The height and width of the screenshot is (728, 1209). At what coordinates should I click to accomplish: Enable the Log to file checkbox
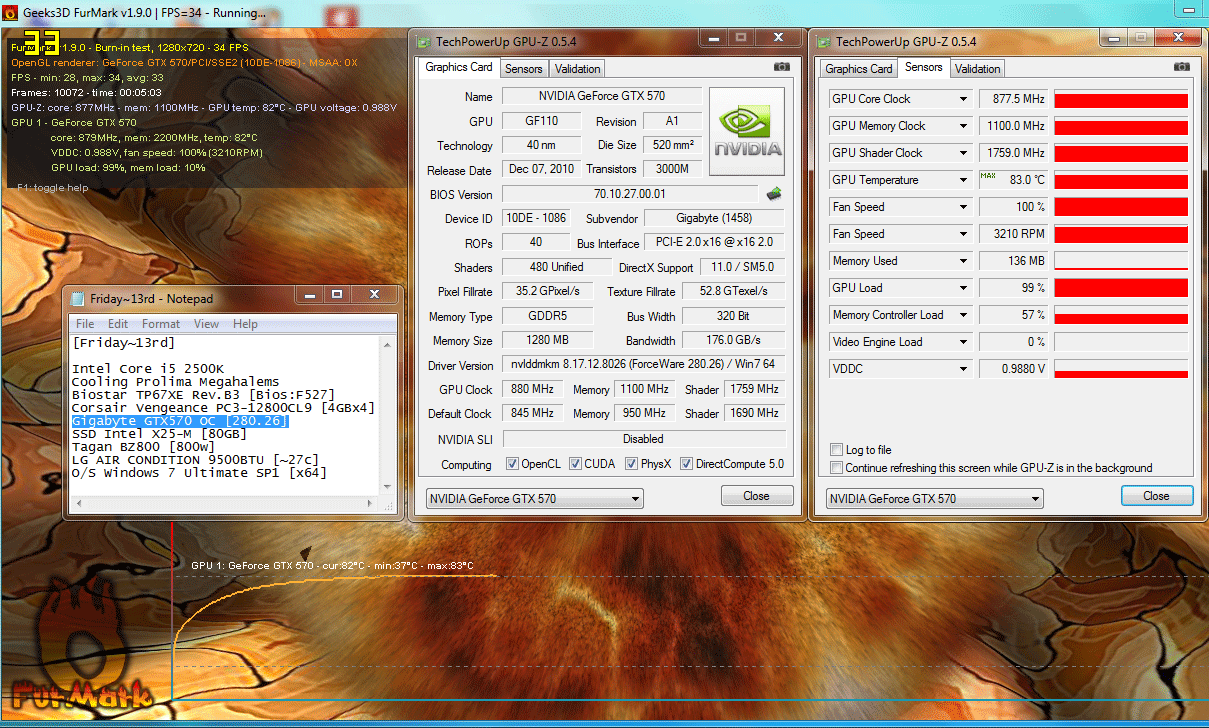(837, 450)
